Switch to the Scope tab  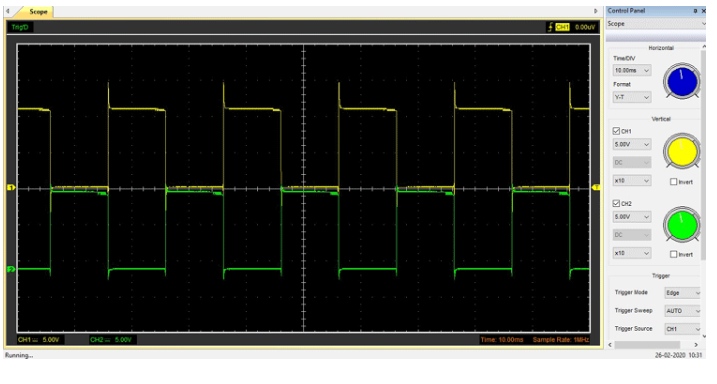coord(37,12)
